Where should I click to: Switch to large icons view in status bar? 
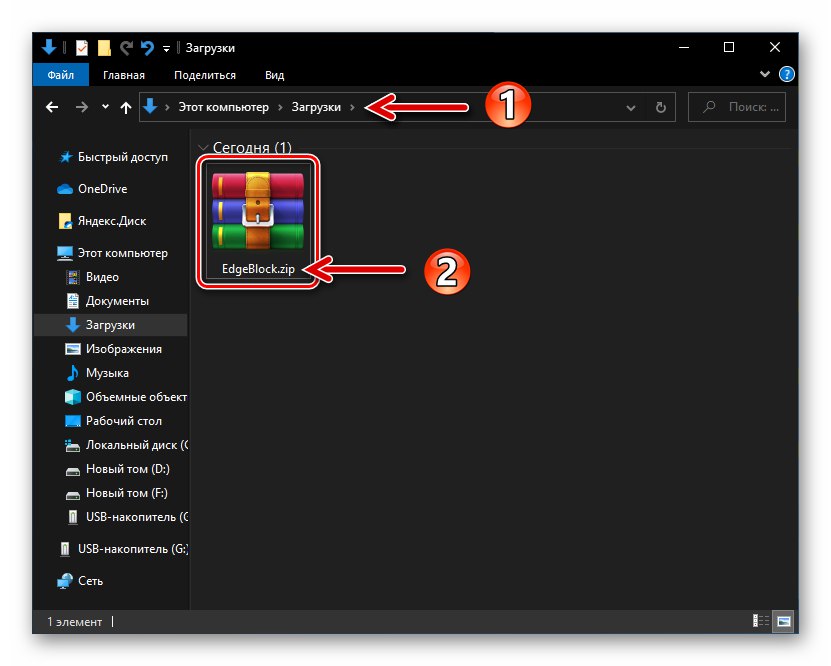[784, 620]
